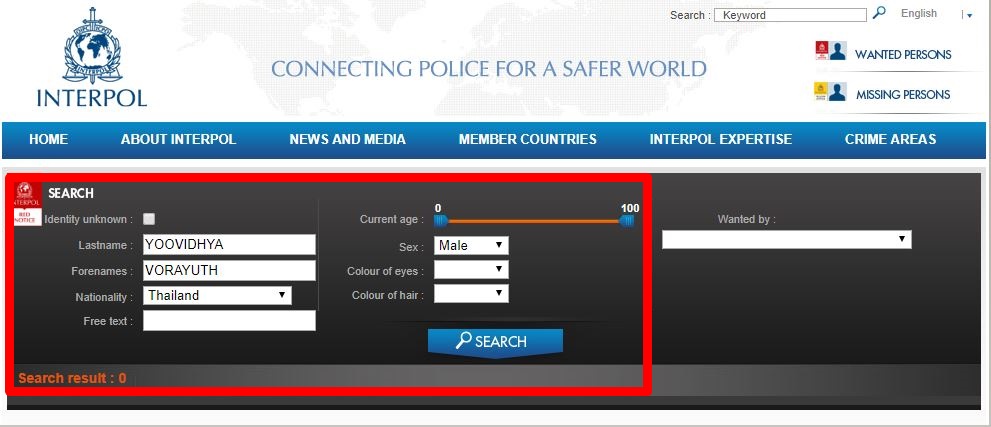Open the Wanted by dropdown
The height and width of the screenshot is (427, 991).
[x=787, y=239]
